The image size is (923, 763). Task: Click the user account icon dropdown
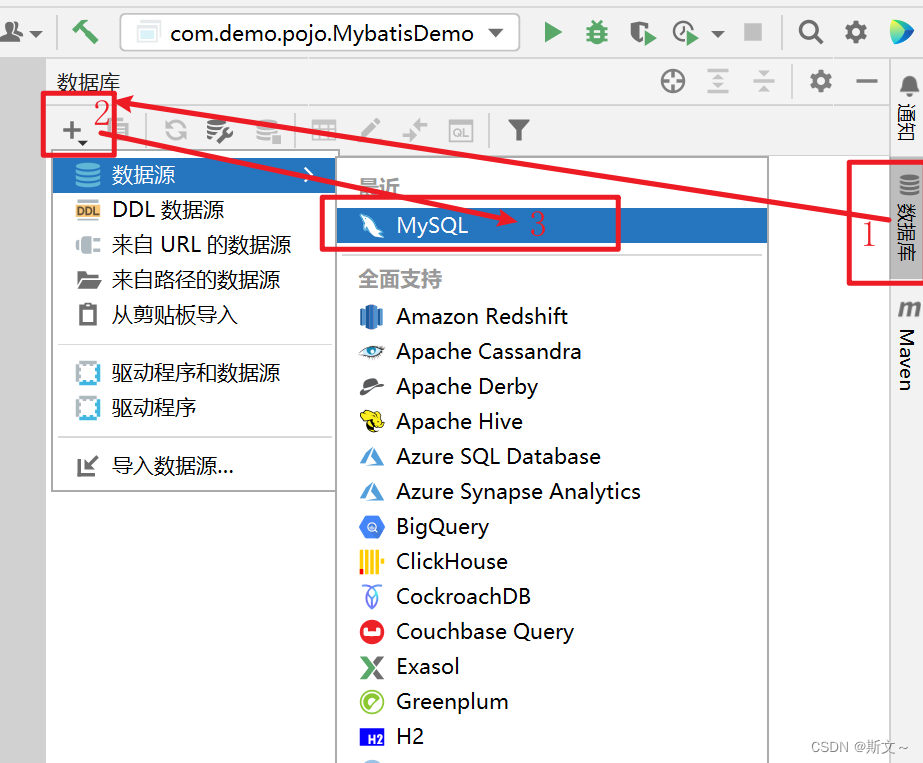click(x=21, y=33)
